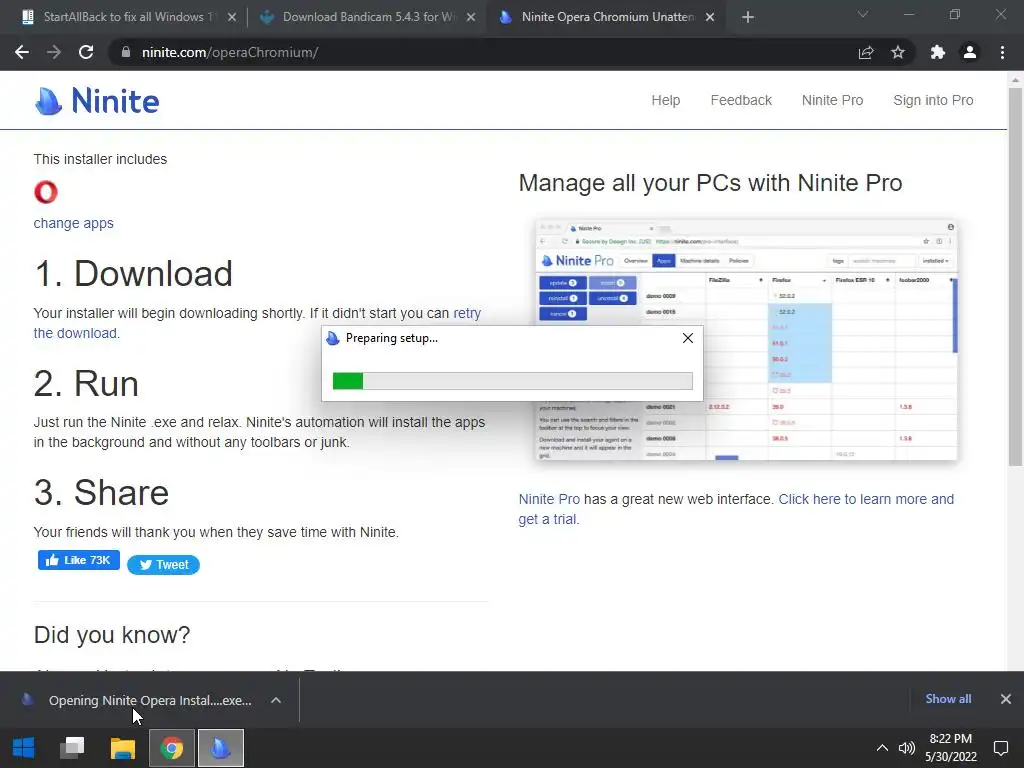Open the Chrome profile avatar menu
This screenshot has width=1024, height=768.
coord(970,52)
